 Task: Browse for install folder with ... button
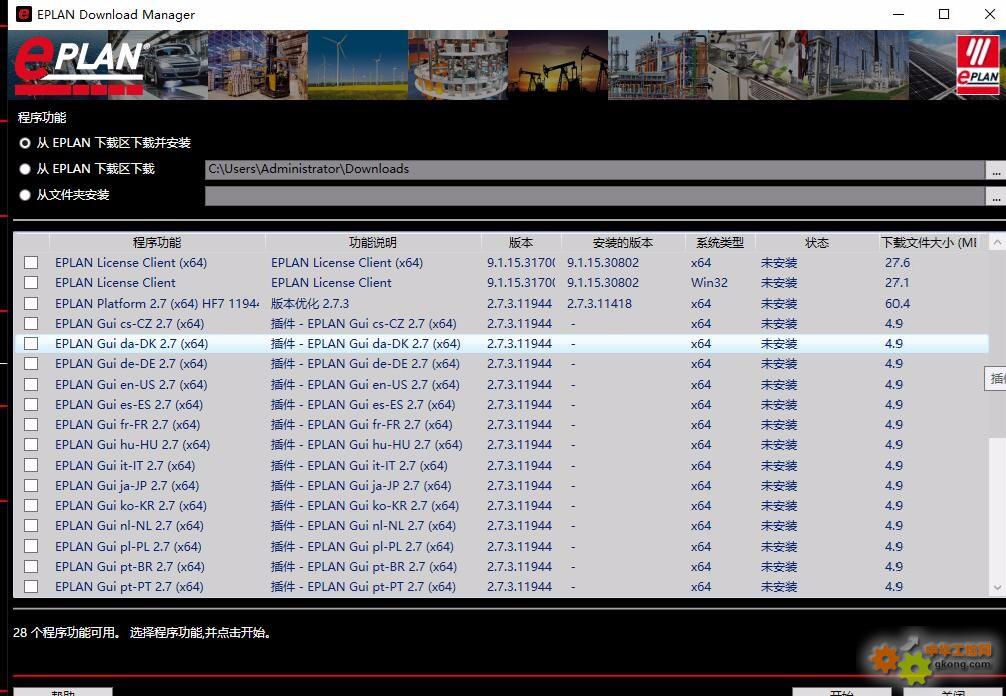(996, 196)
